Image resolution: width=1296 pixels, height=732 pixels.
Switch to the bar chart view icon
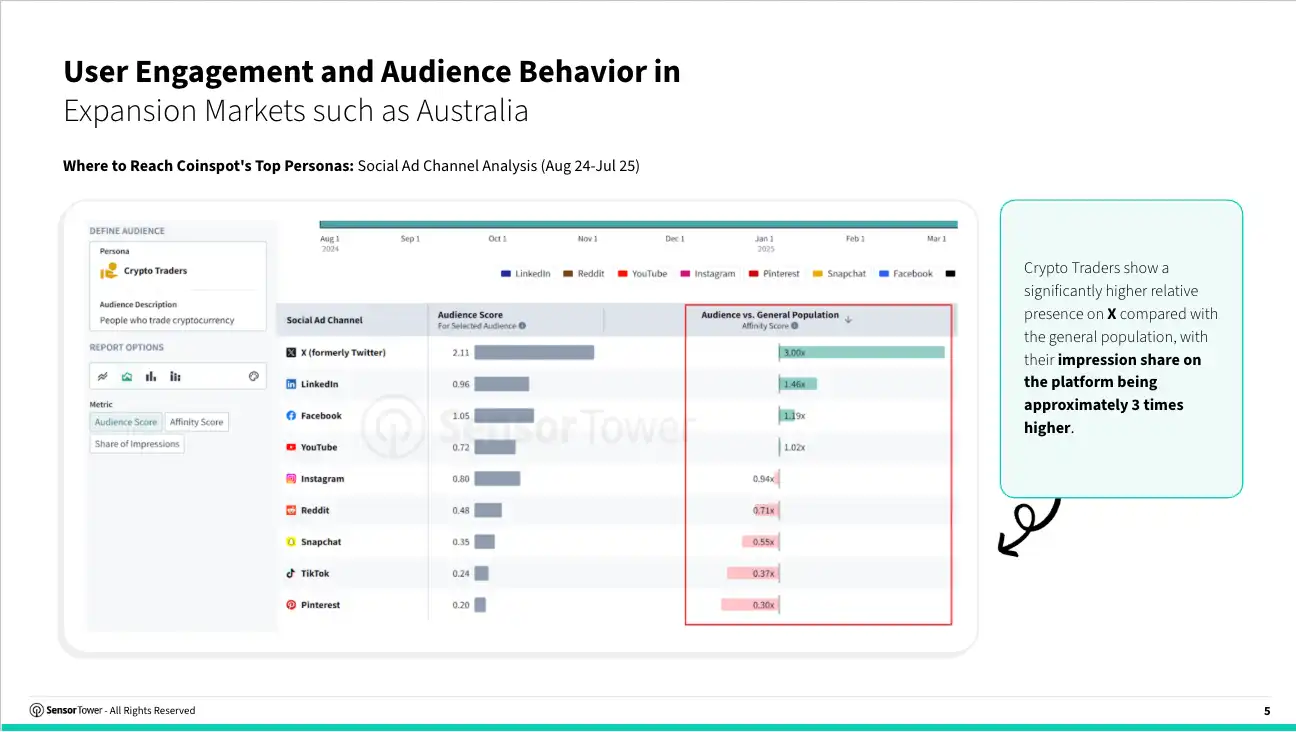click(151, 376)
